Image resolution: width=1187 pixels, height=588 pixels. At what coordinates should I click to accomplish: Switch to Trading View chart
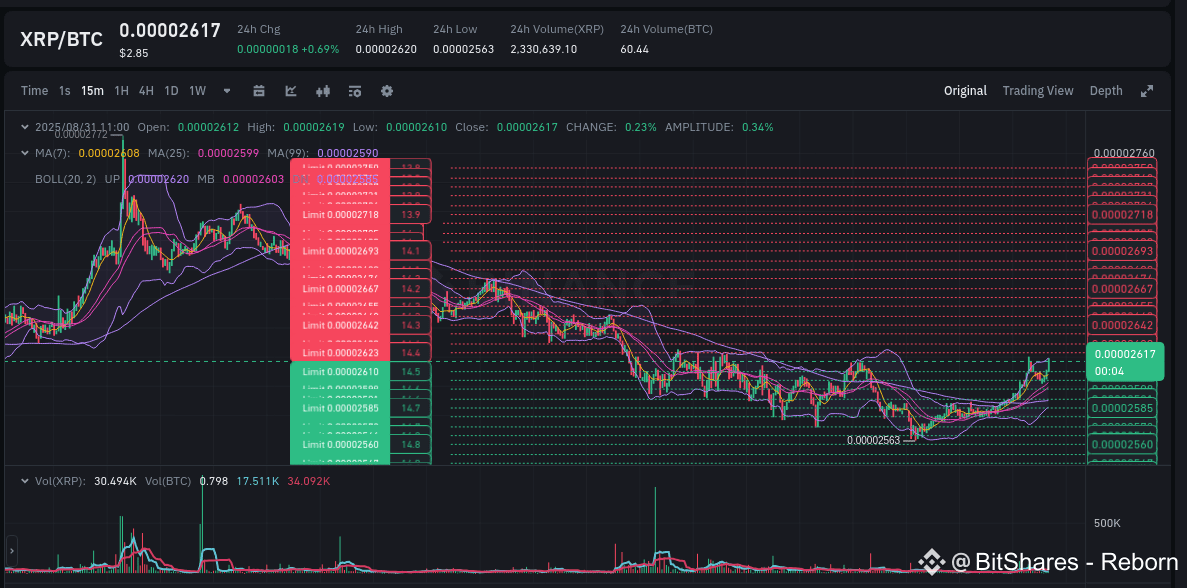(x=1038, y=91)
